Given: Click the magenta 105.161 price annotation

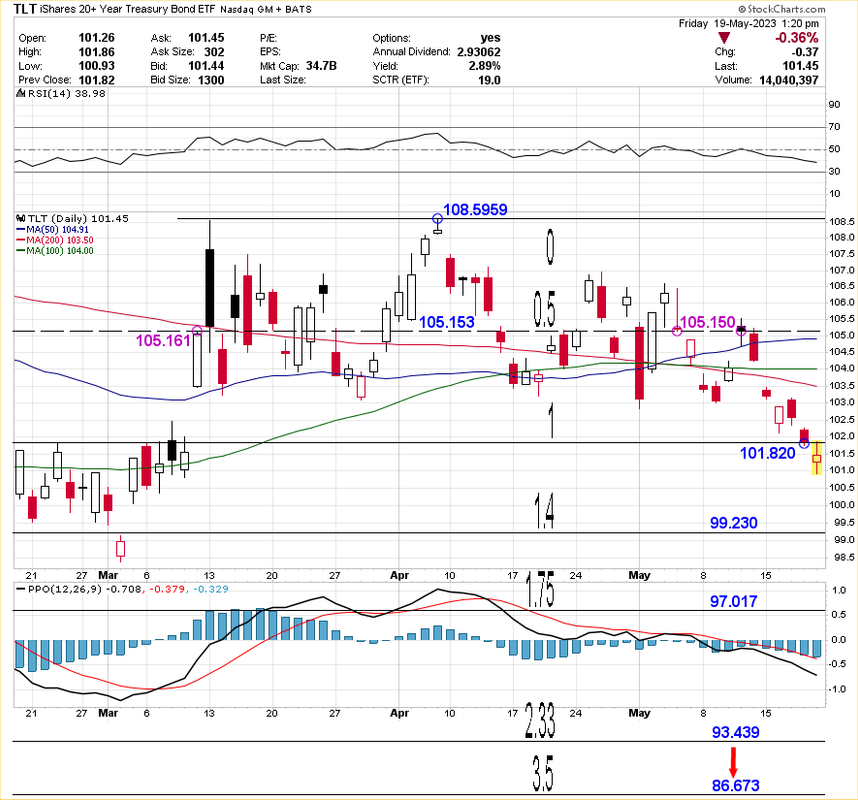Looking at the screenshot, I should click(163, 341).
